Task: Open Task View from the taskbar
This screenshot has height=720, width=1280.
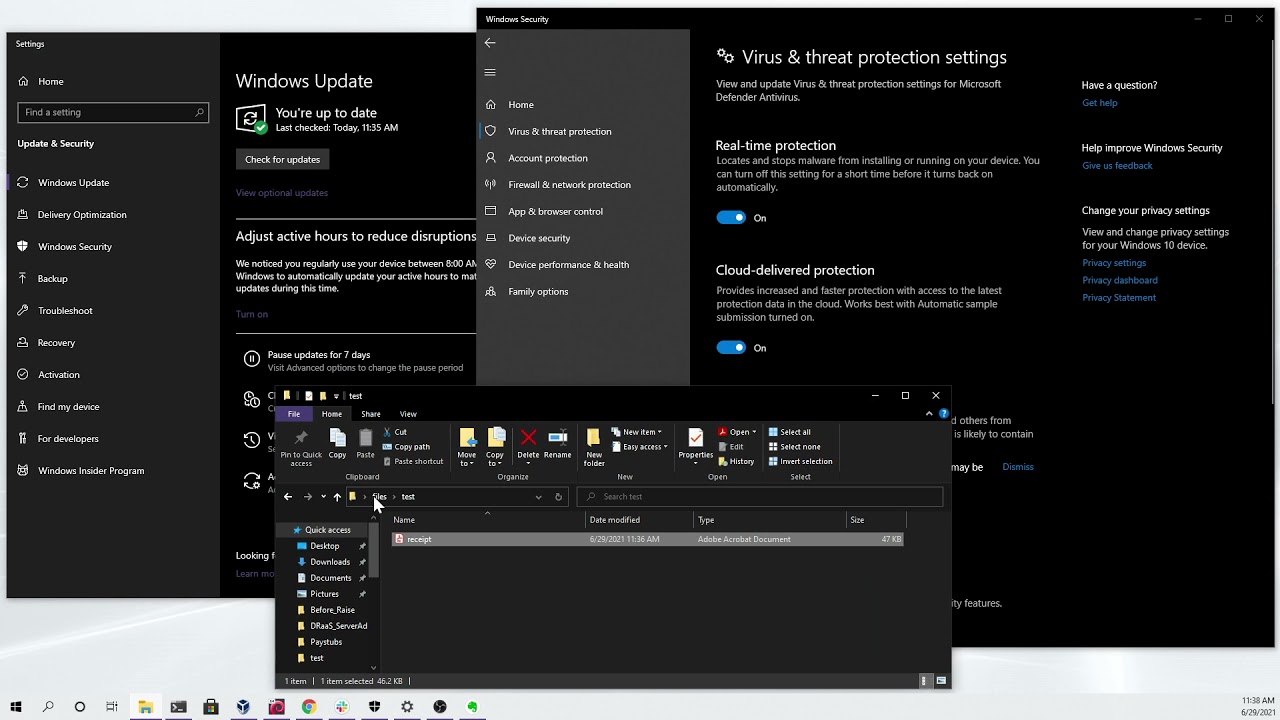Action: [112, 707]
